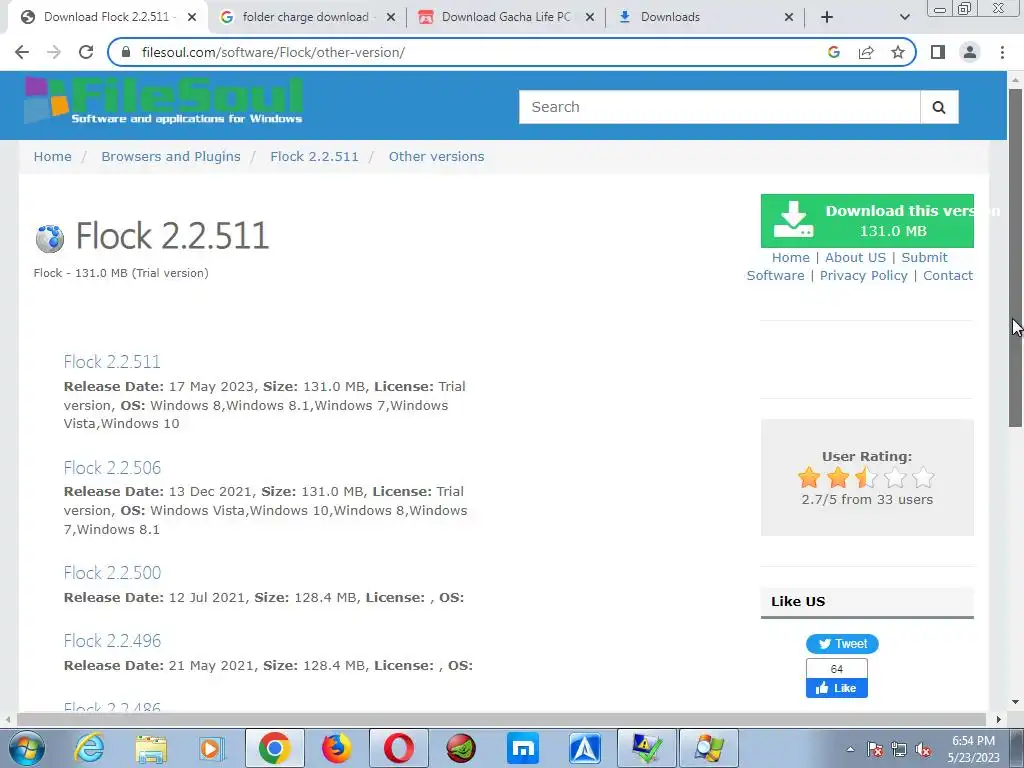The width and height of the screenshot is (1024, 768).
Task: Open the Windows Start button
Action: pyautogui.click(x=27, y=748)
